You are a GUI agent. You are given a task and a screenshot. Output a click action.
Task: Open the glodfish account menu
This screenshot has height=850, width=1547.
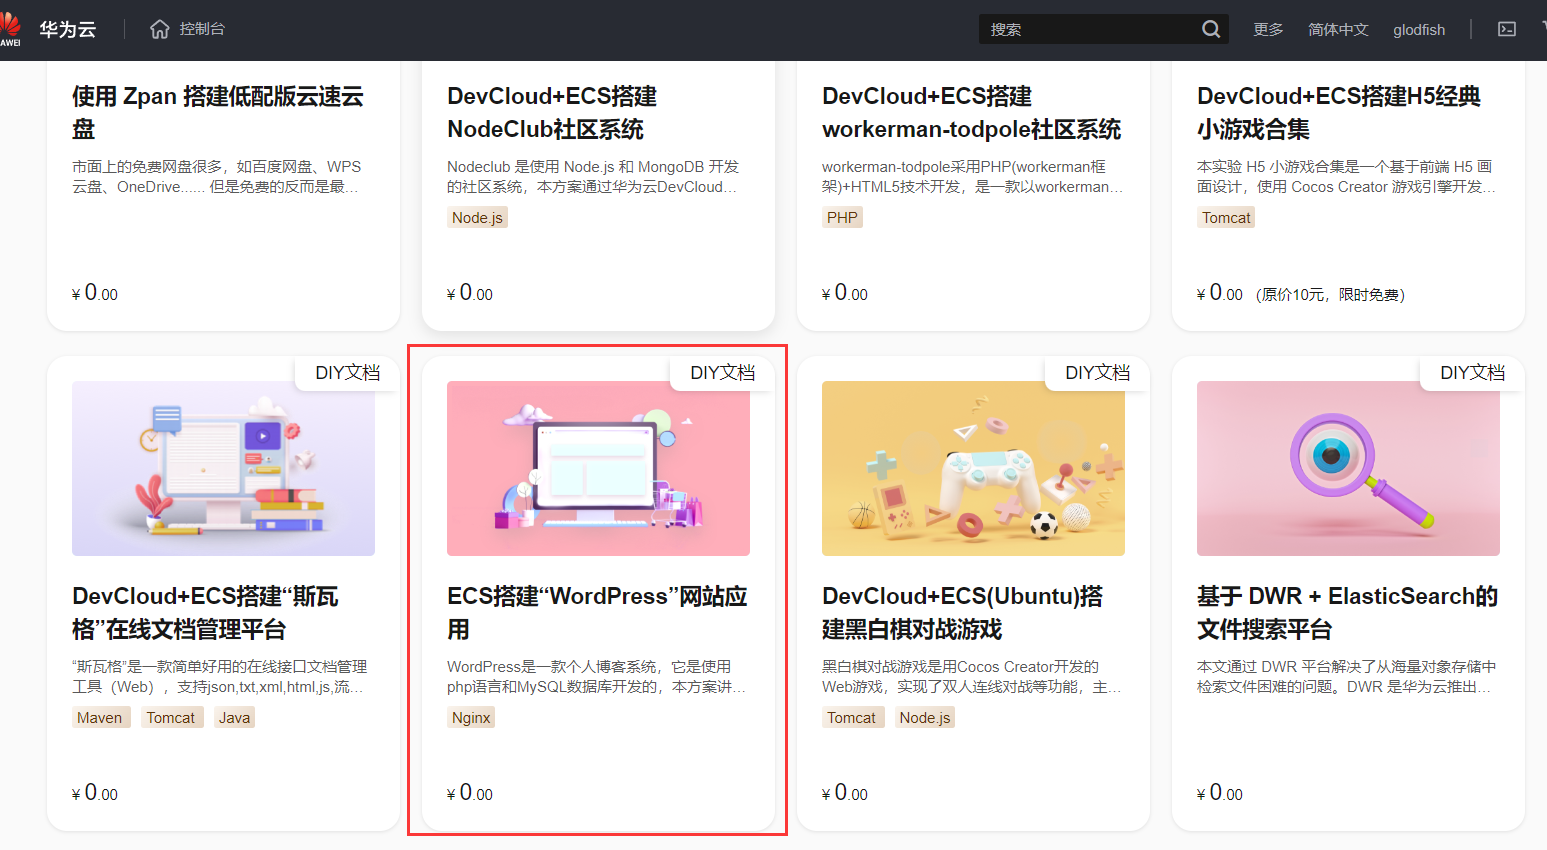click(1419, 29)
